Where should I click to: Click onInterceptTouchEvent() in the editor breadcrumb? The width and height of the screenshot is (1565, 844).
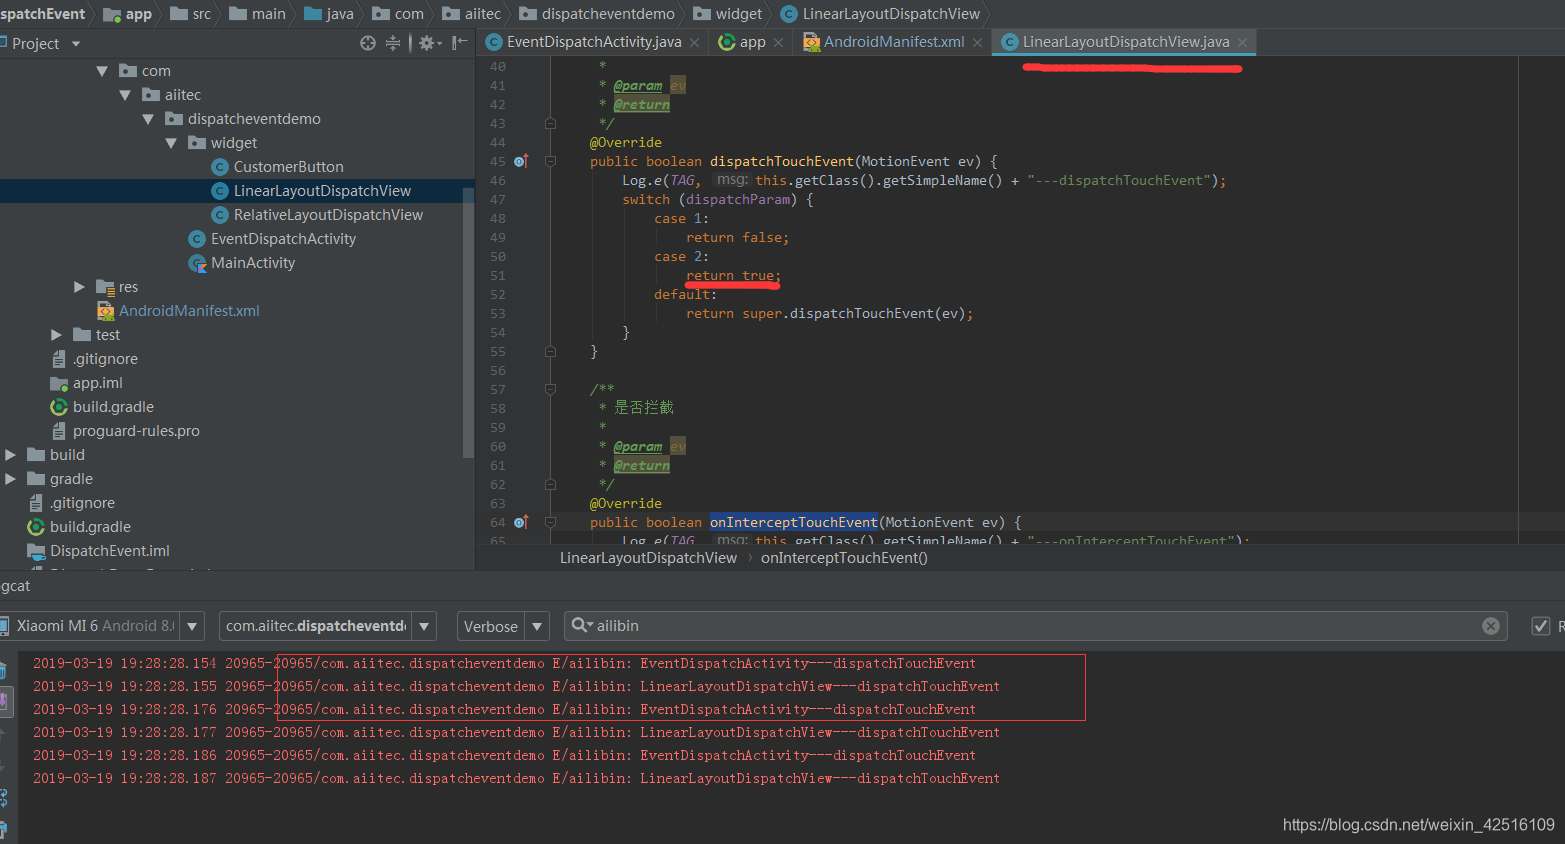pos(844,558)
